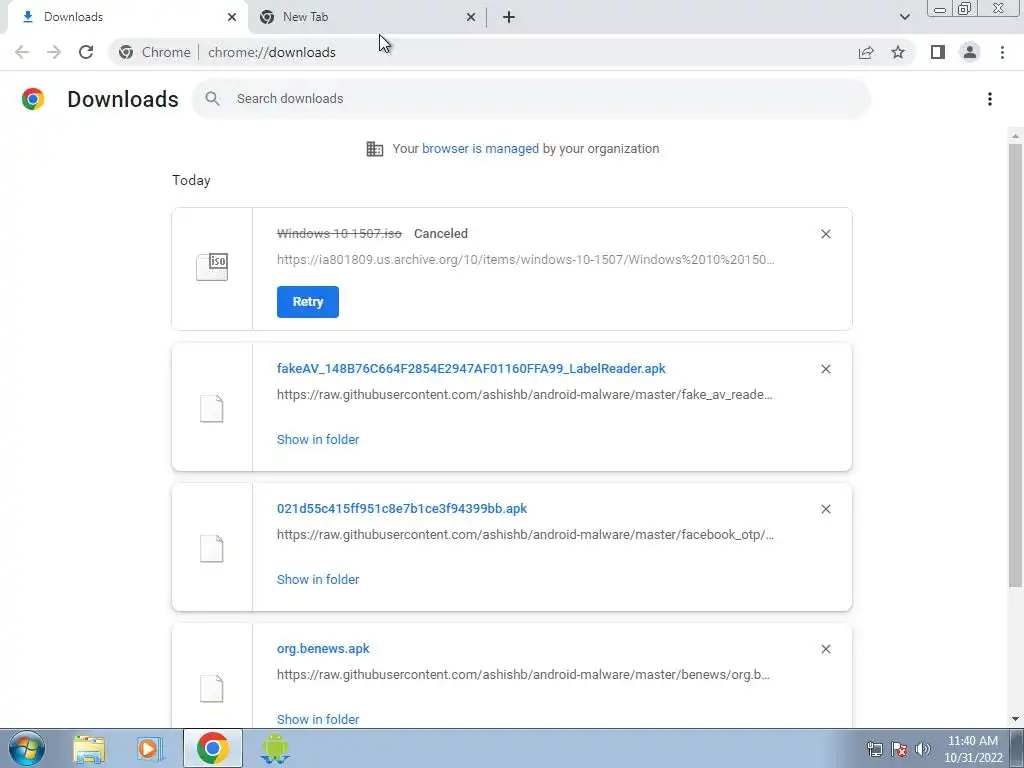Click the scrollbar up arrow
The height and width of the screenshot is (768, 1024).
(x=1015, y=136)
